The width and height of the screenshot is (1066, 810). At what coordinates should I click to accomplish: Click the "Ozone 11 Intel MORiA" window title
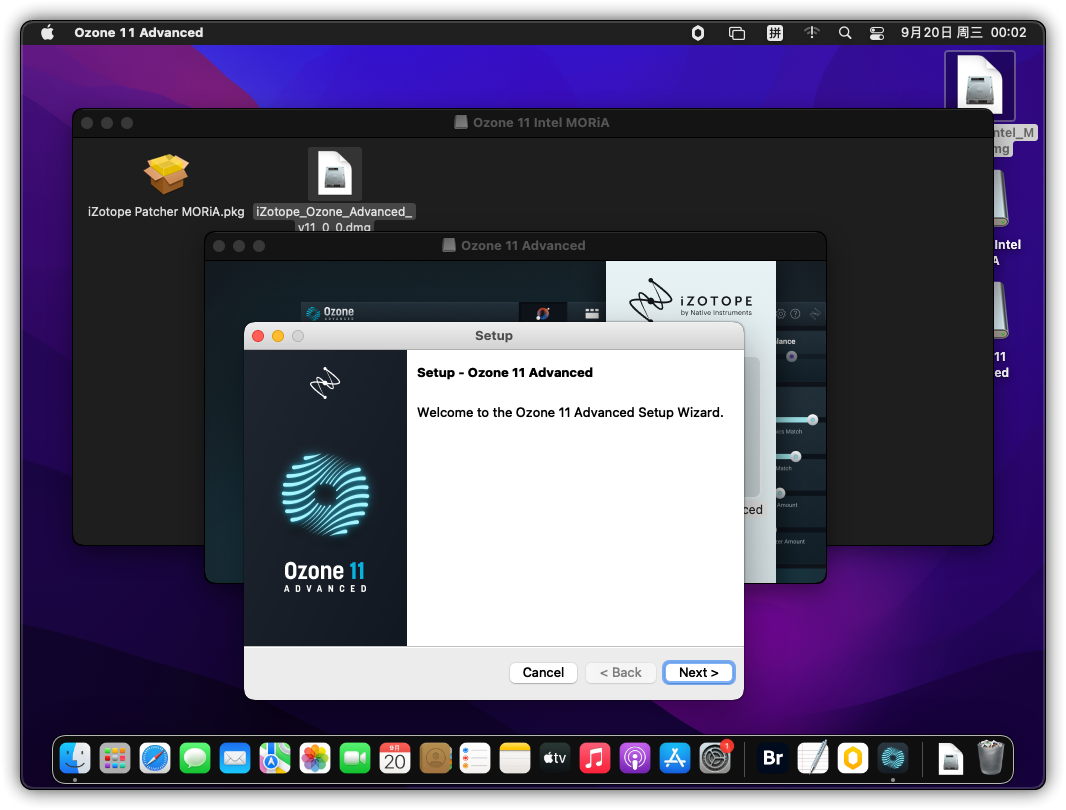point(541,123)
